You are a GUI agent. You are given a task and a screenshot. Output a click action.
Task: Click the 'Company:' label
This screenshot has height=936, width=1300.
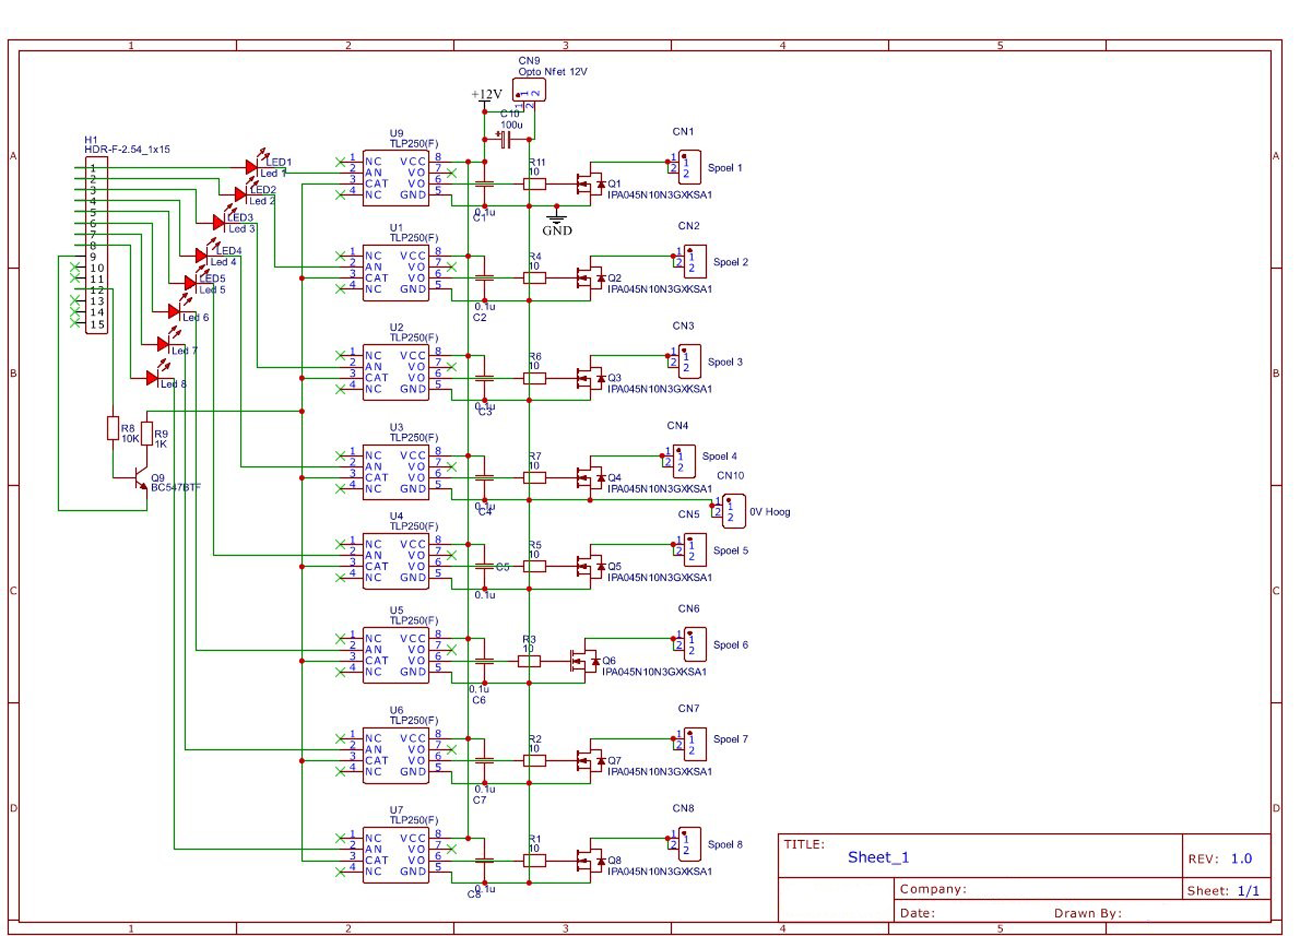point(932,889)
